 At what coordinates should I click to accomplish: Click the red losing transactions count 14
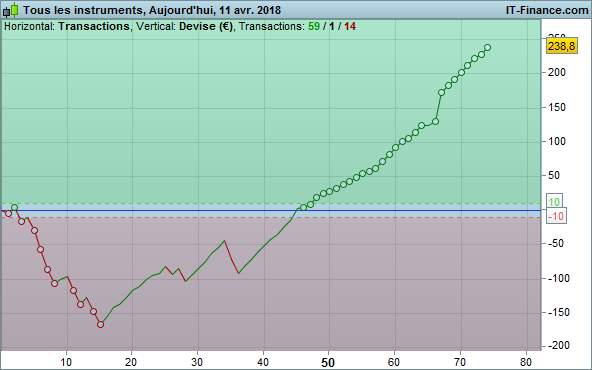(350, 26)
